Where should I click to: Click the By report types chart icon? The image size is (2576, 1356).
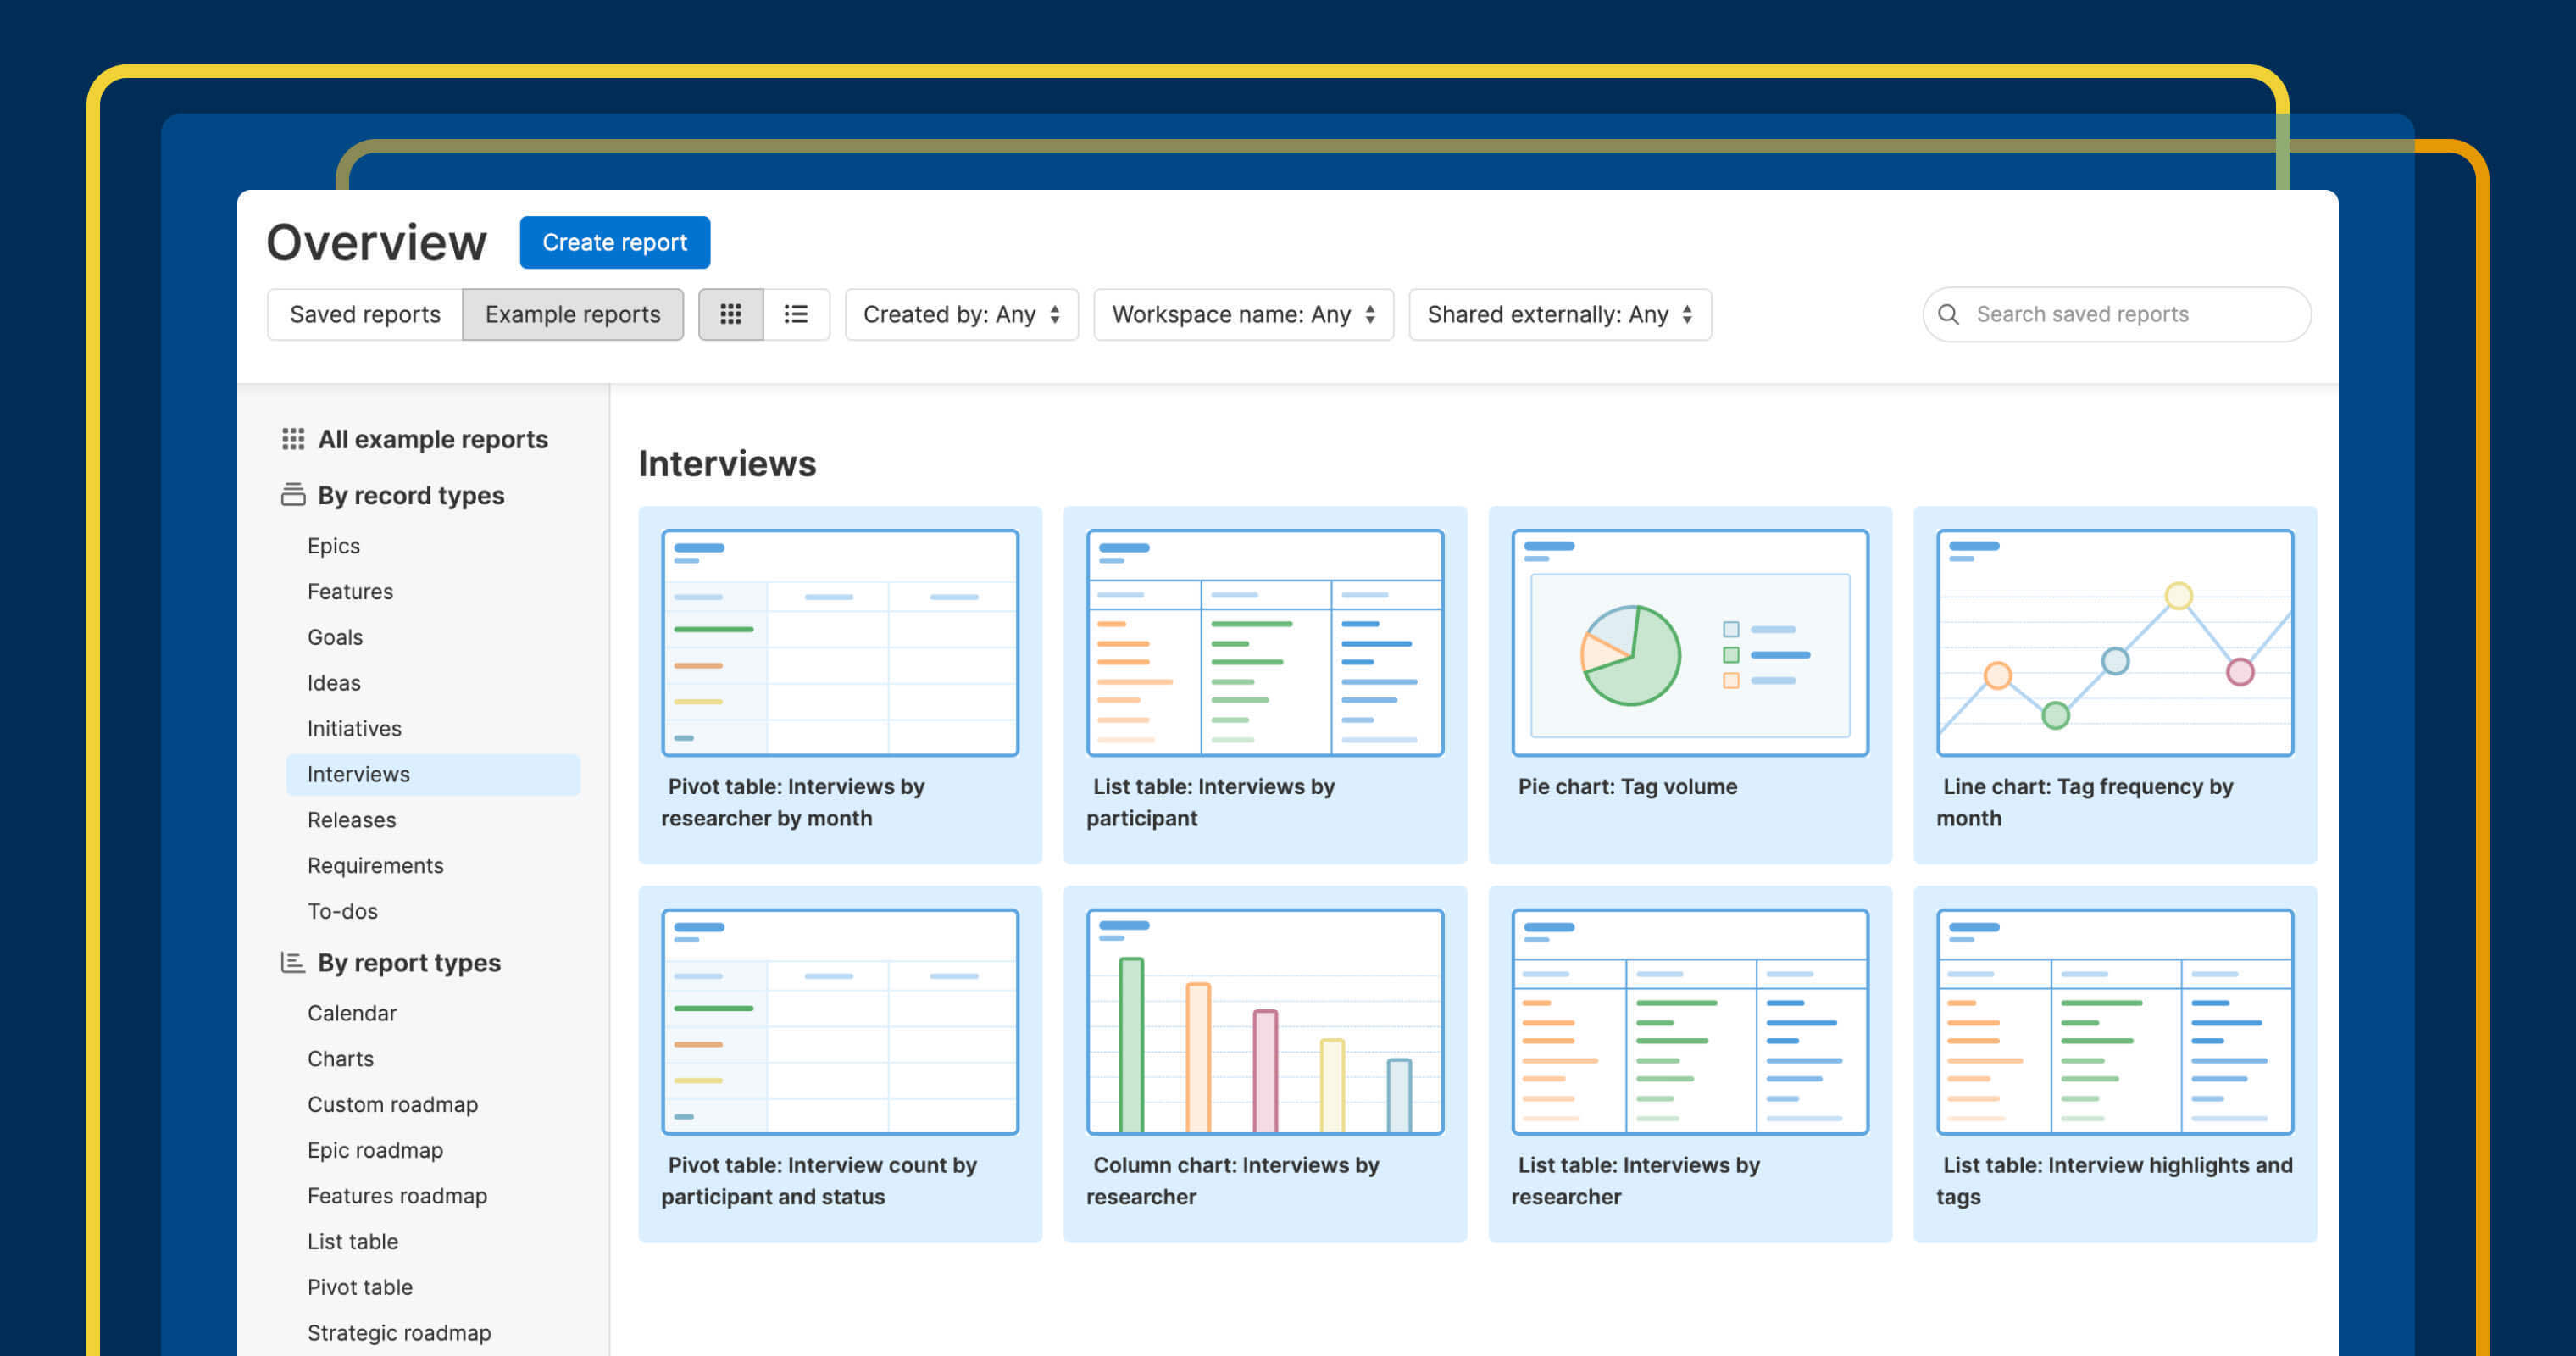293,962
